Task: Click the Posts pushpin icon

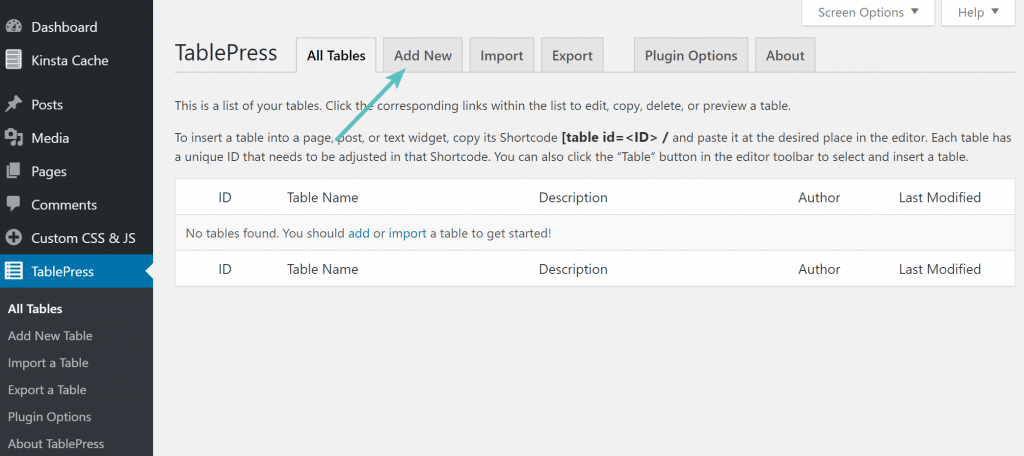Action: 14,104
